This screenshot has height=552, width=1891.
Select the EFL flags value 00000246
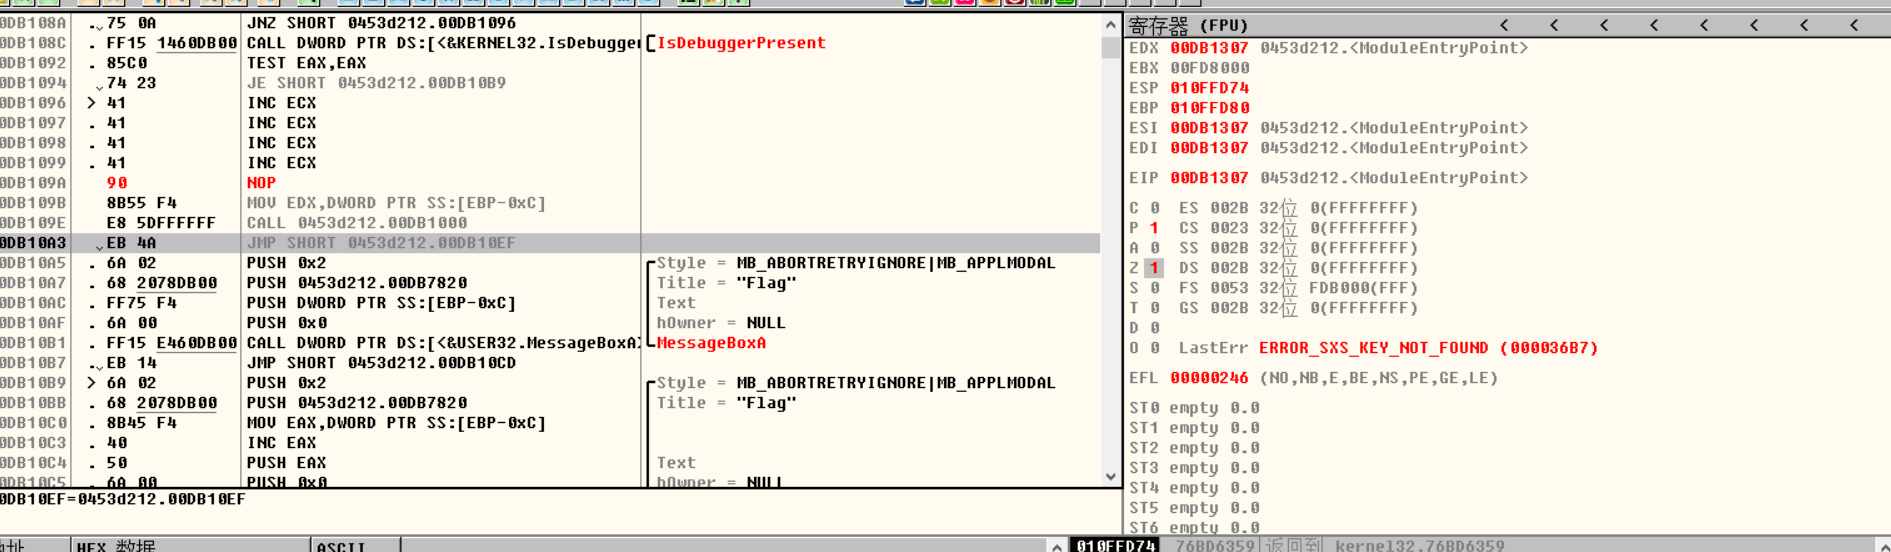[x=1209, y=378]
